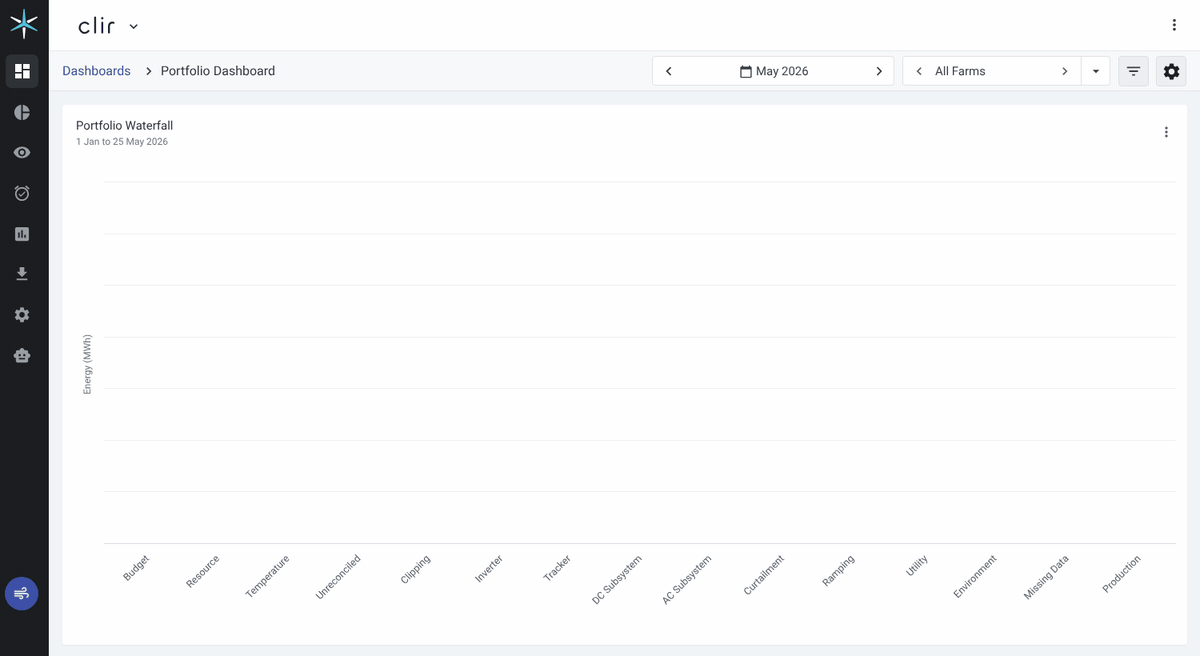This screenshot has width=1200, height=656.
Task: Open the alarm clock alerts sidebar icon
Action: [x=22, y=193]
